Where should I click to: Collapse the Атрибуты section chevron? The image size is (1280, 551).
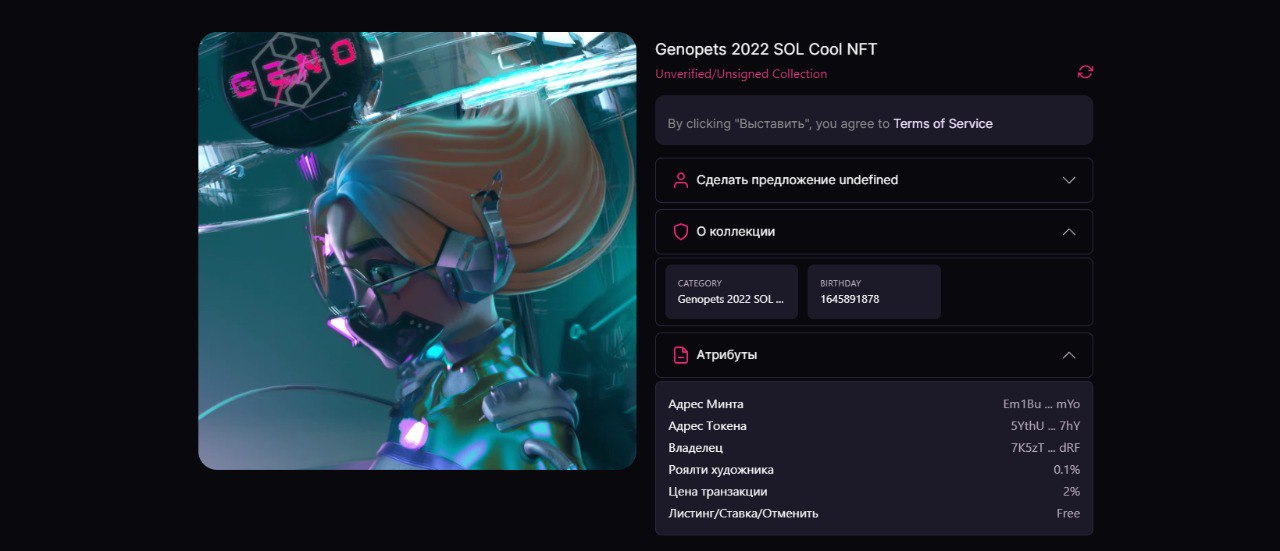1069,355
